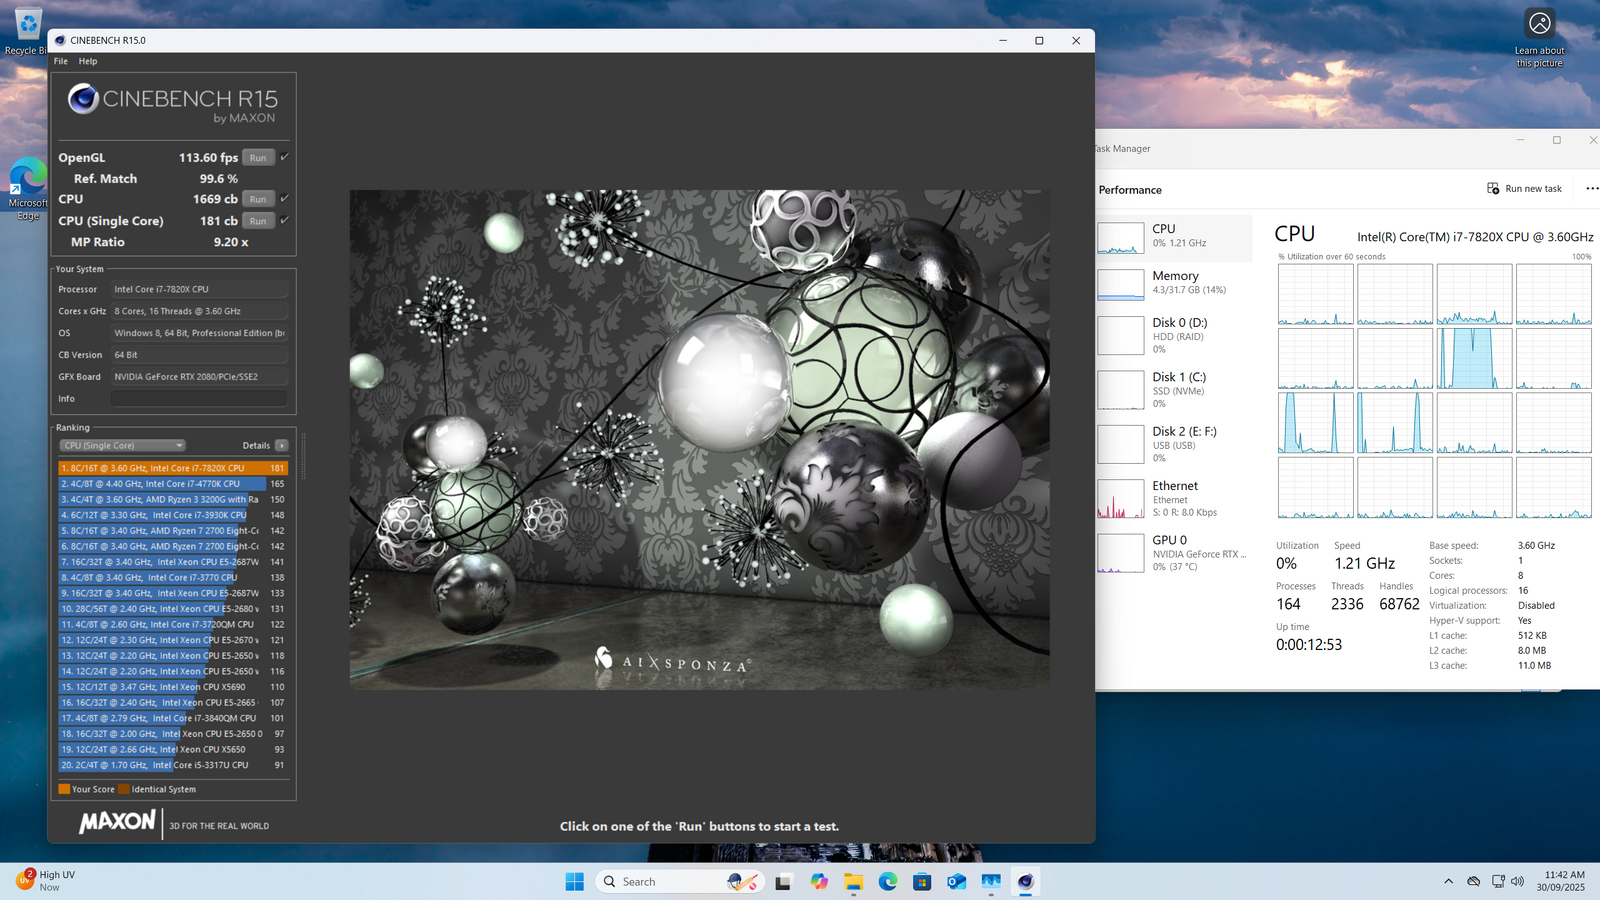The height and width of the screenshot is (900, 1600).
Task: Open the Ethernet performance graph item
Action: (x=1121, y=498)
